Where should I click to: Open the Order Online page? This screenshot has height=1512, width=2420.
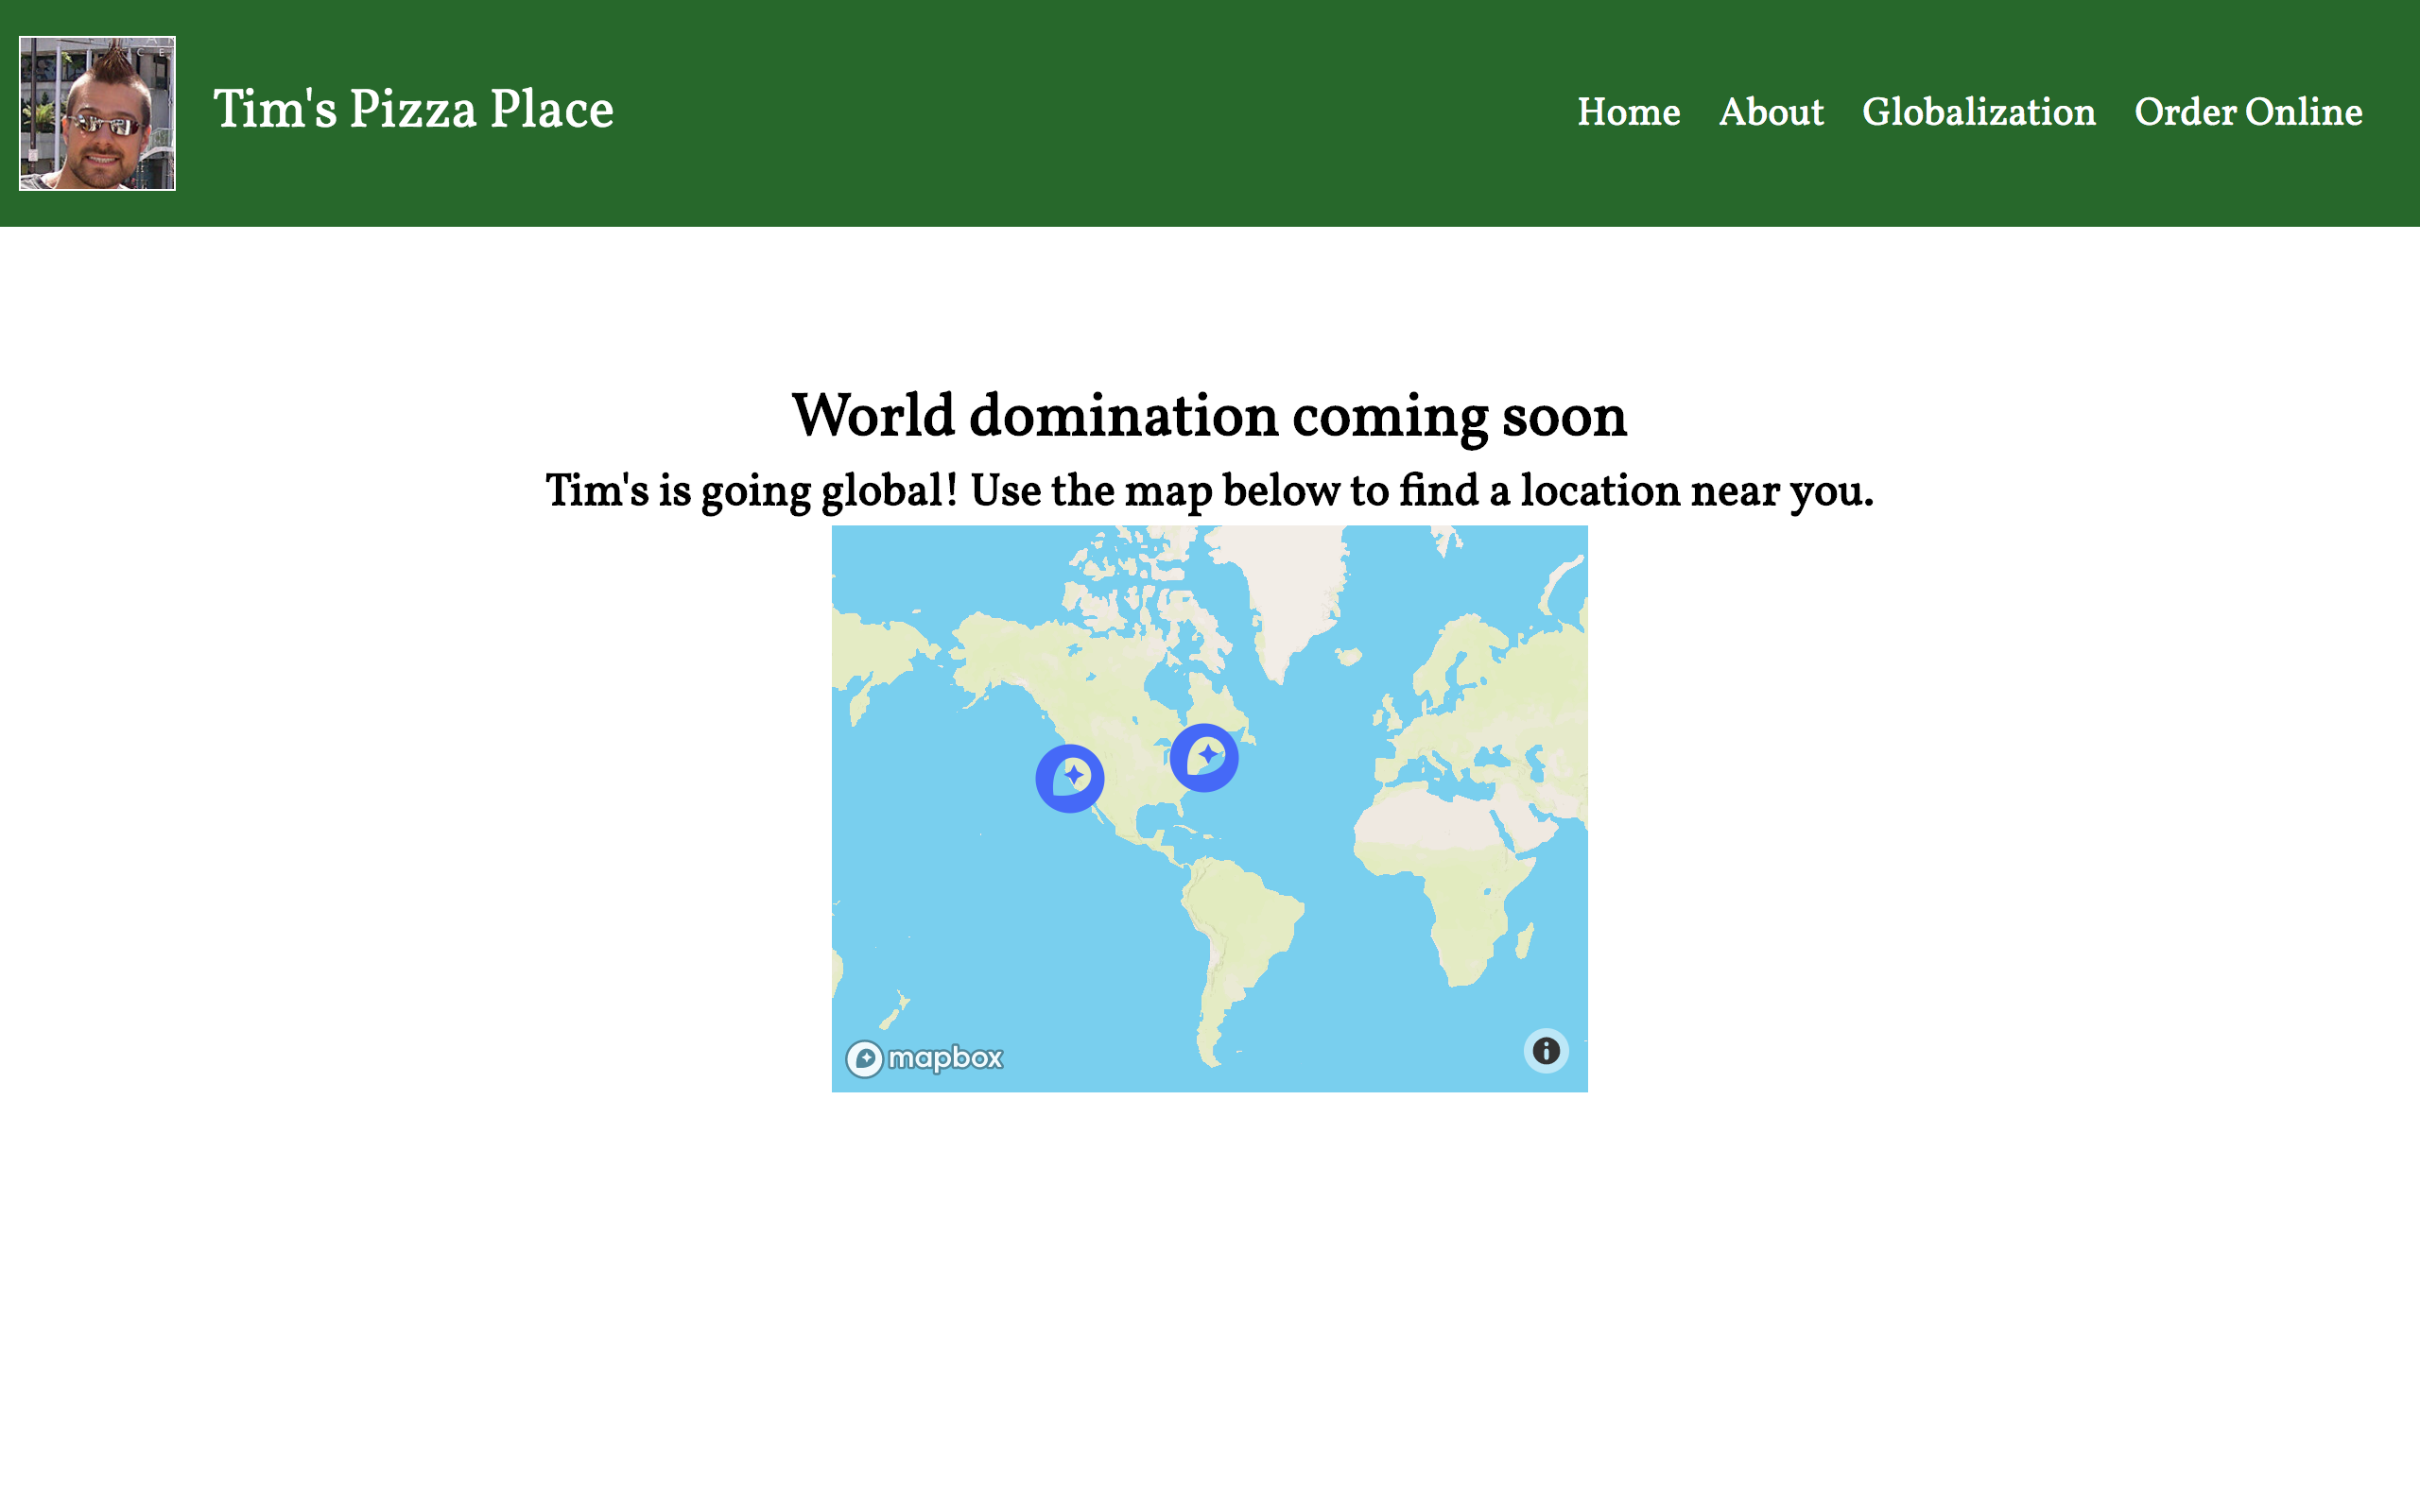(2248, 112)
